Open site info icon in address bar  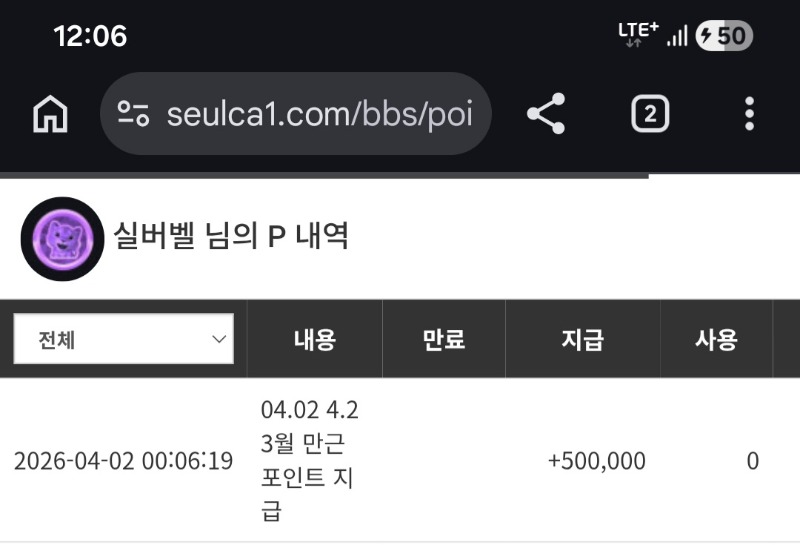point(133,114)
